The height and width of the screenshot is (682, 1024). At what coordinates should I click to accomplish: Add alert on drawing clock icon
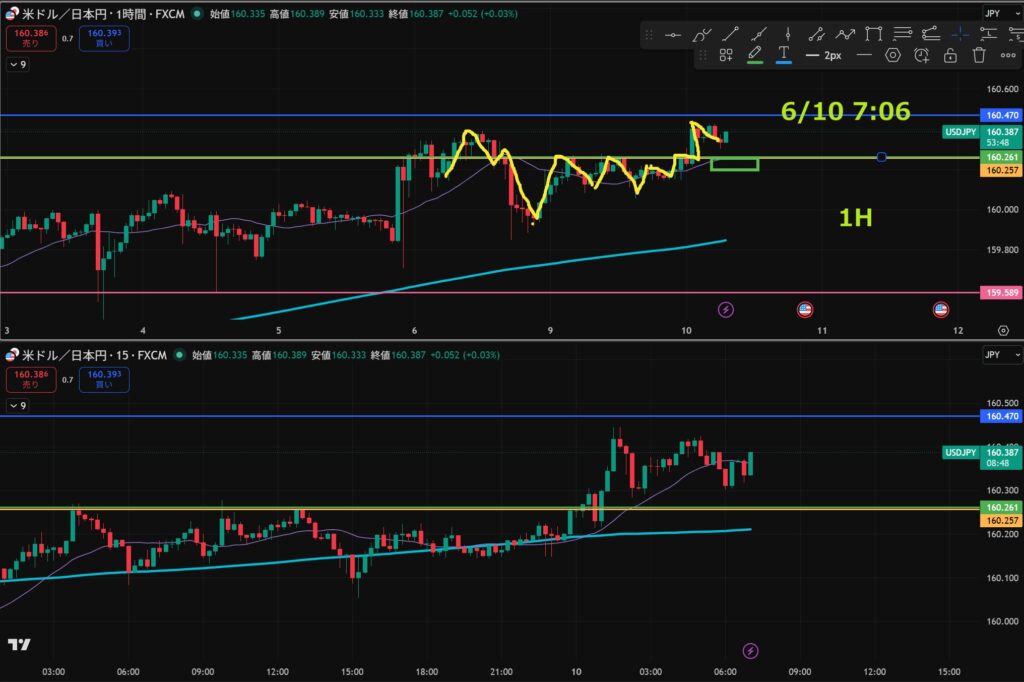click(921, 56)
